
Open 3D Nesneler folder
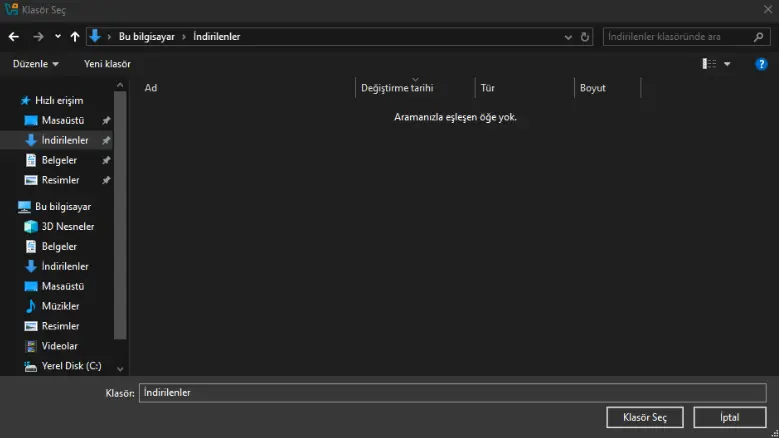68,226
